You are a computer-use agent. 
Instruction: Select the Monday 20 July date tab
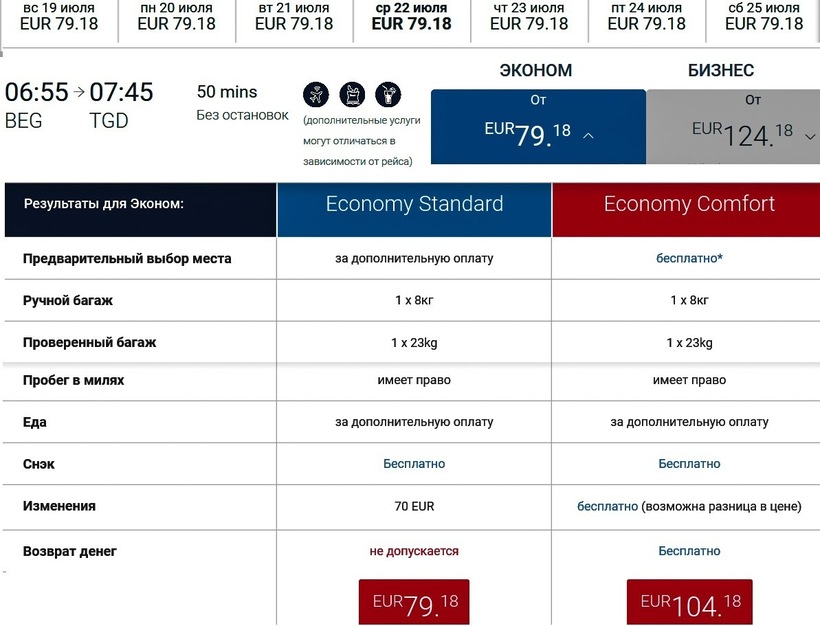[x=176, y=16]
